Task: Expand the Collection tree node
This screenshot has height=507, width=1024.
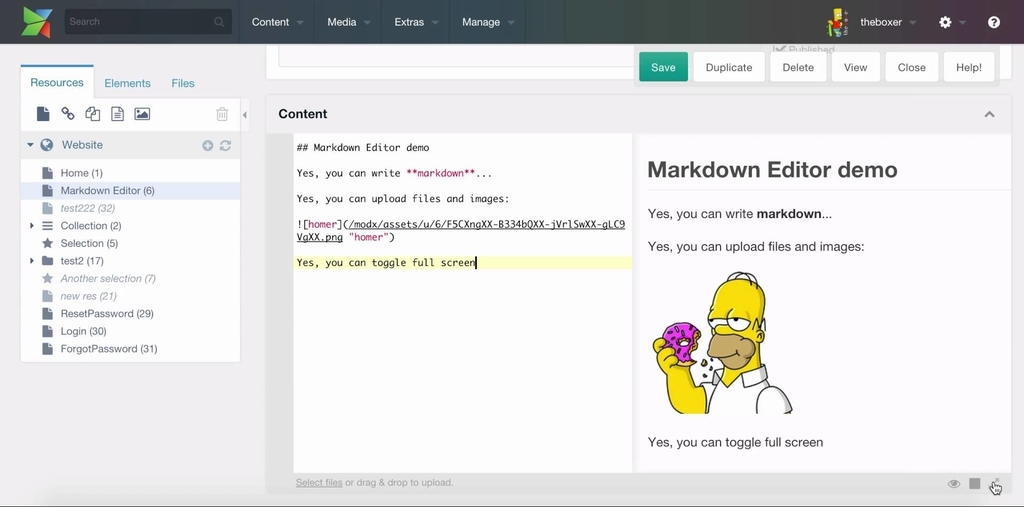Action: [31, 225]
